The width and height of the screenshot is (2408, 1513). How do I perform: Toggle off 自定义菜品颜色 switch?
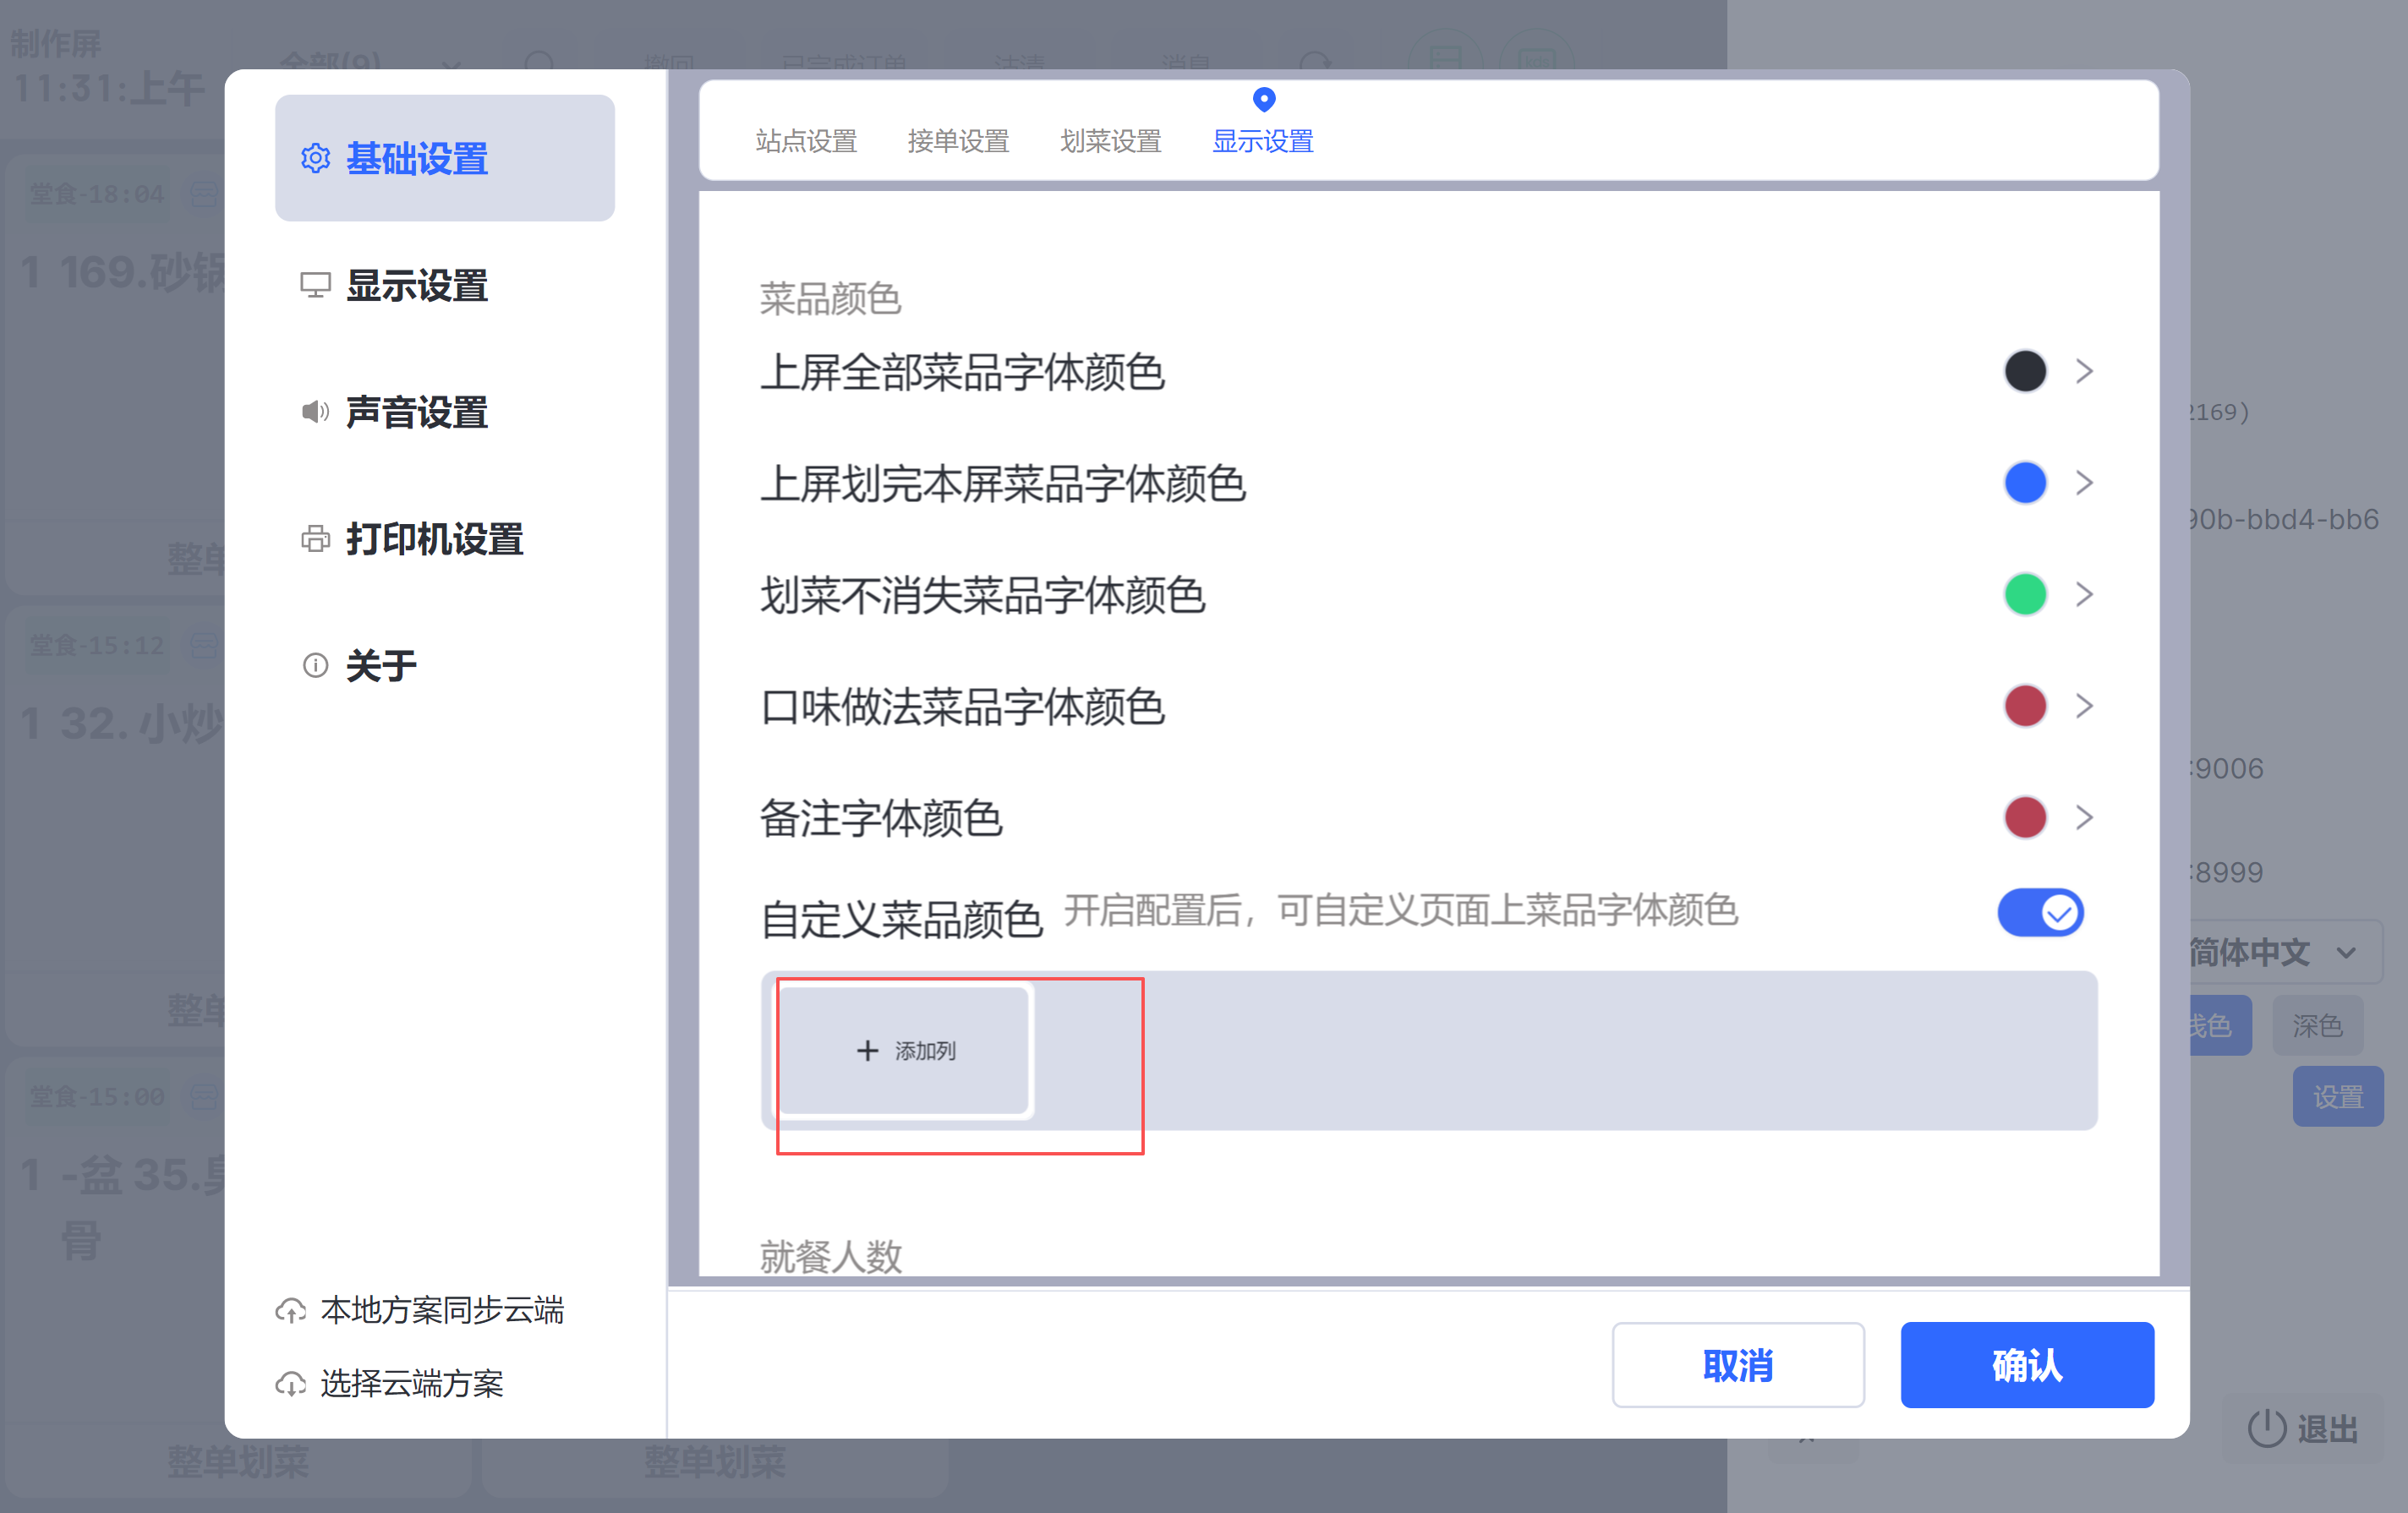(2040, 912)
